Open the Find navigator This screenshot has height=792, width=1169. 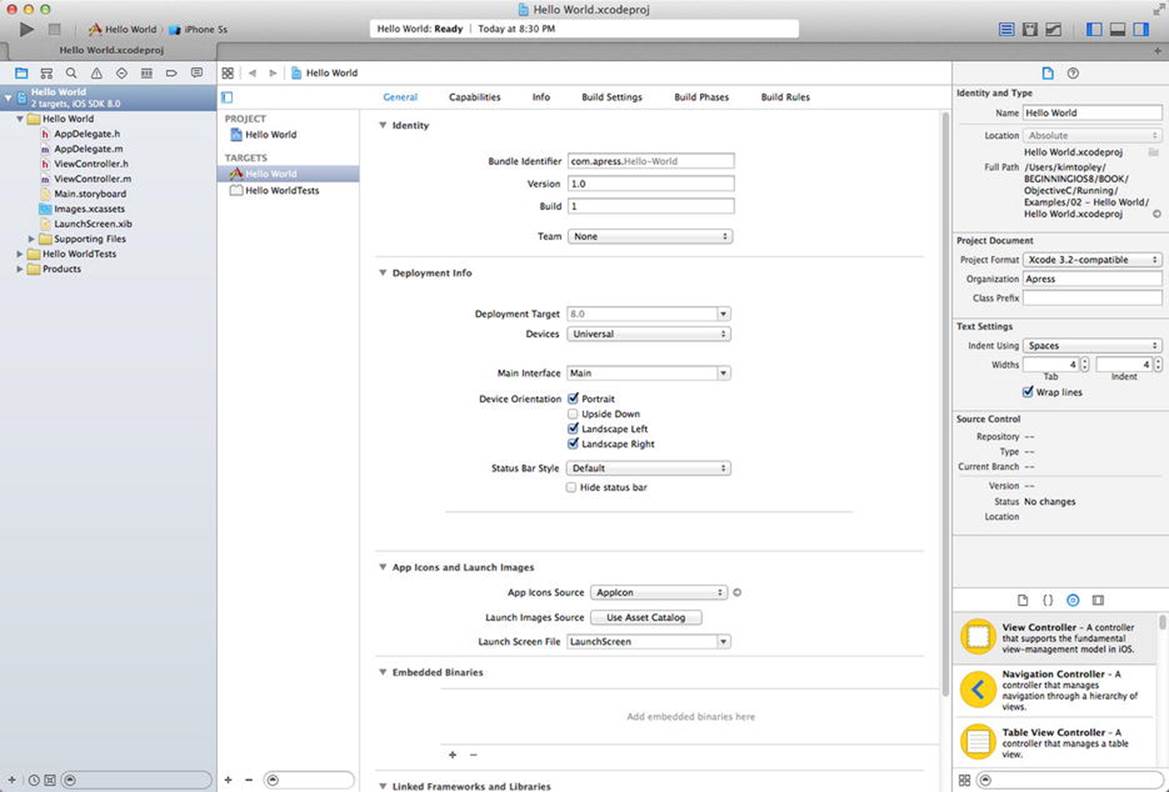point(72,73)
